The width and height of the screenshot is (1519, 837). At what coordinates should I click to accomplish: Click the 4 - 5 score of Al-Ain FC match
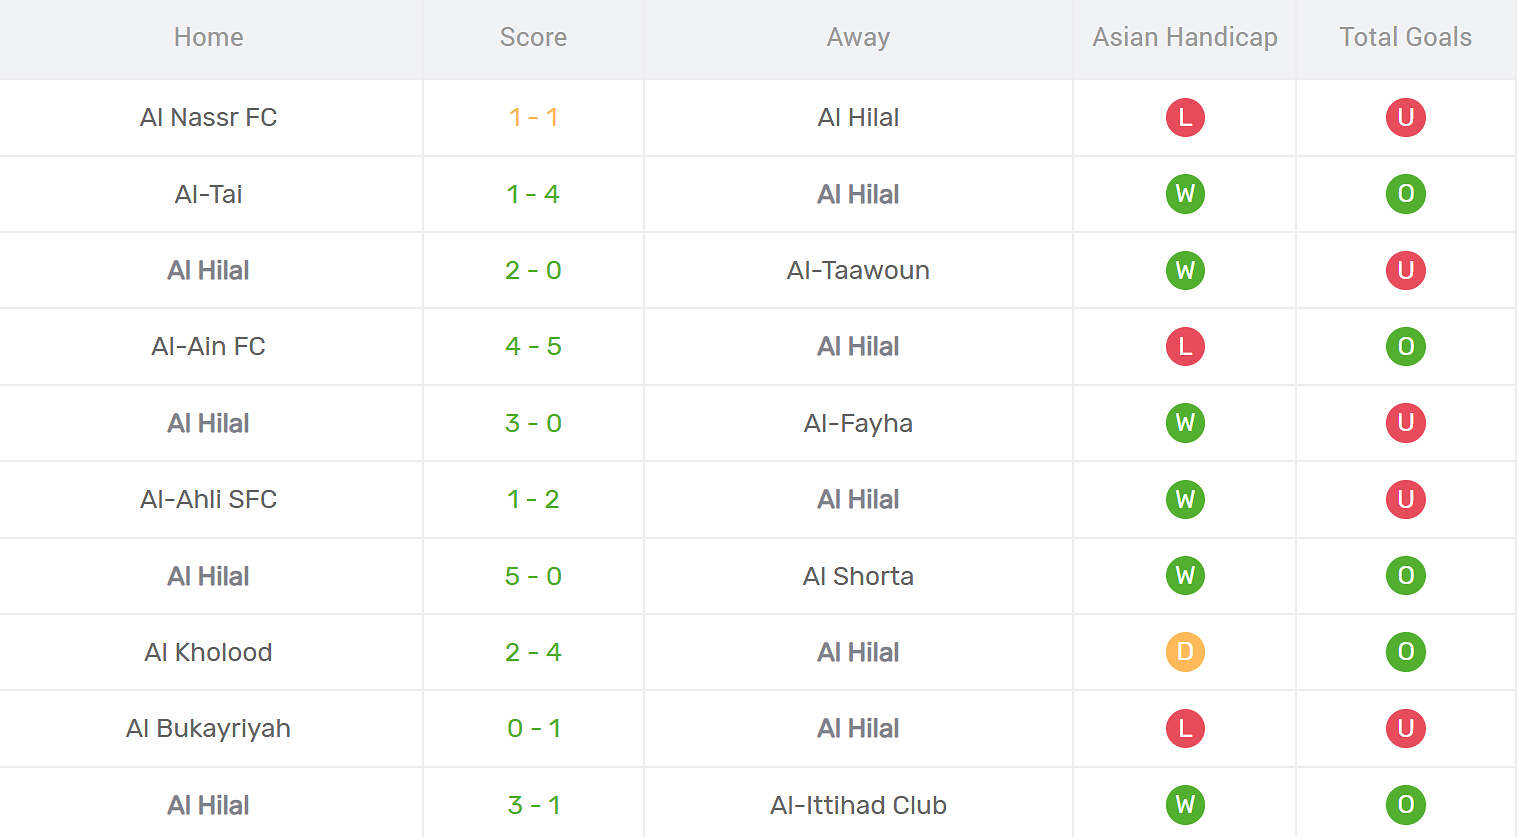[x=533, y=347]
